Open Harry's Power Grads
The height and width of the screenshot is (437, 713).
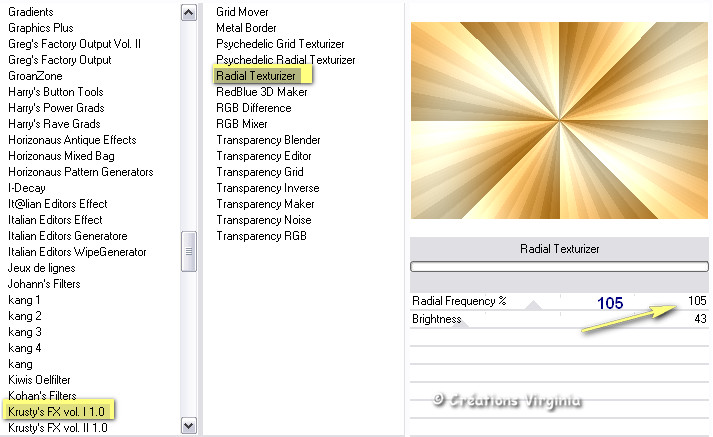(x=56, y=108)
